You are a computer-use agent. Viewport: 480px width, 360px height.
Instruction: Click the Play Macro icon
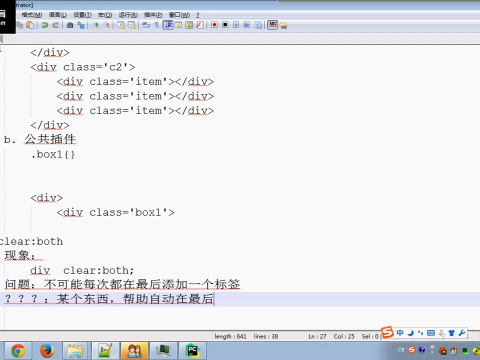(x=236, y=25)
